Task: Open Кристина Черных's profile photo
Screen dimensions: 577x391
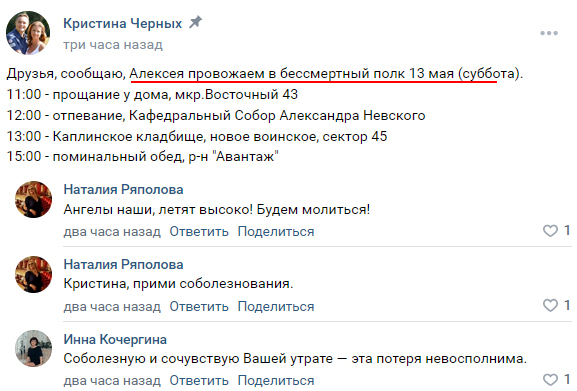Action: pos(28,33)
